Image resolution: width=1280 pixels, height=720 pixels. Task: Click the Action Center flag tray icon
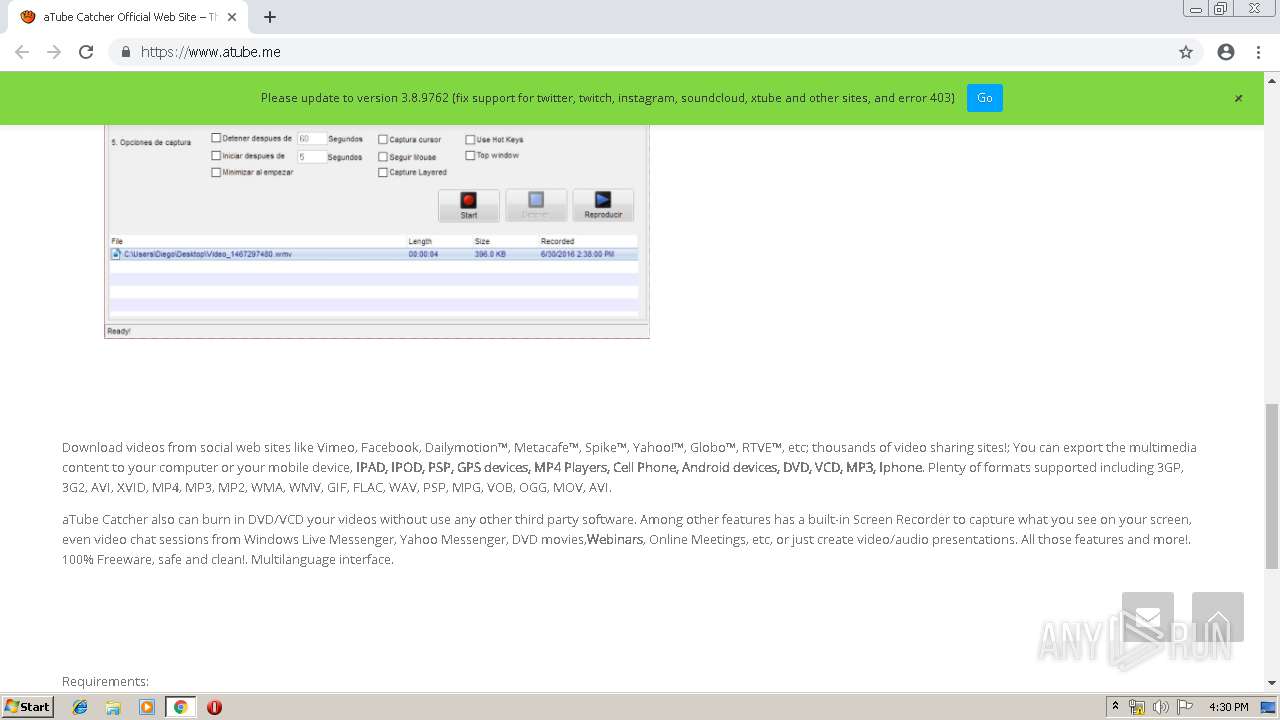[x=1185, y=707]
